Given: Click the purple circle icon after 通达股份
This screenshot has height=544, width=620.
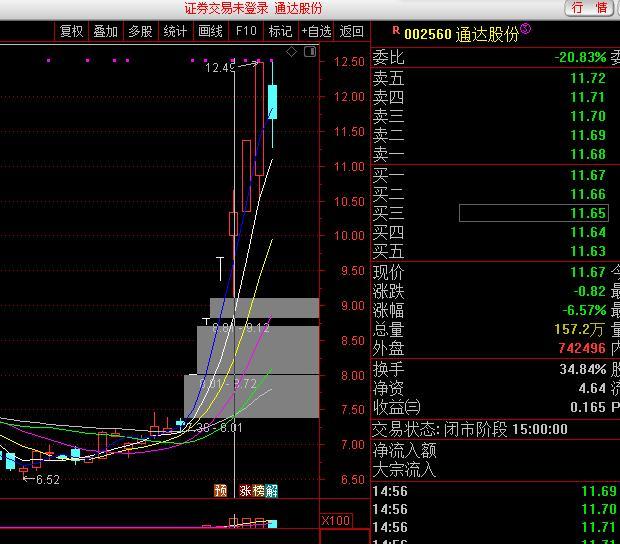Looking at the screenshot, I should pyautogui.click(x=525, y=28).
